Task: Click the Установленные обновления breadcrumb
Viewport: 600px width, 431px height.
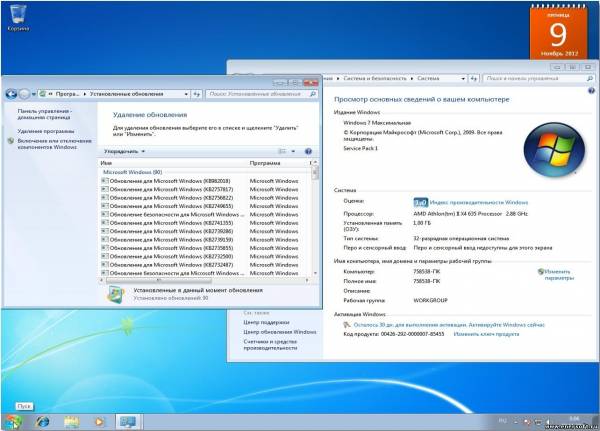Action: pyautogui.click(x=126, y=94)
